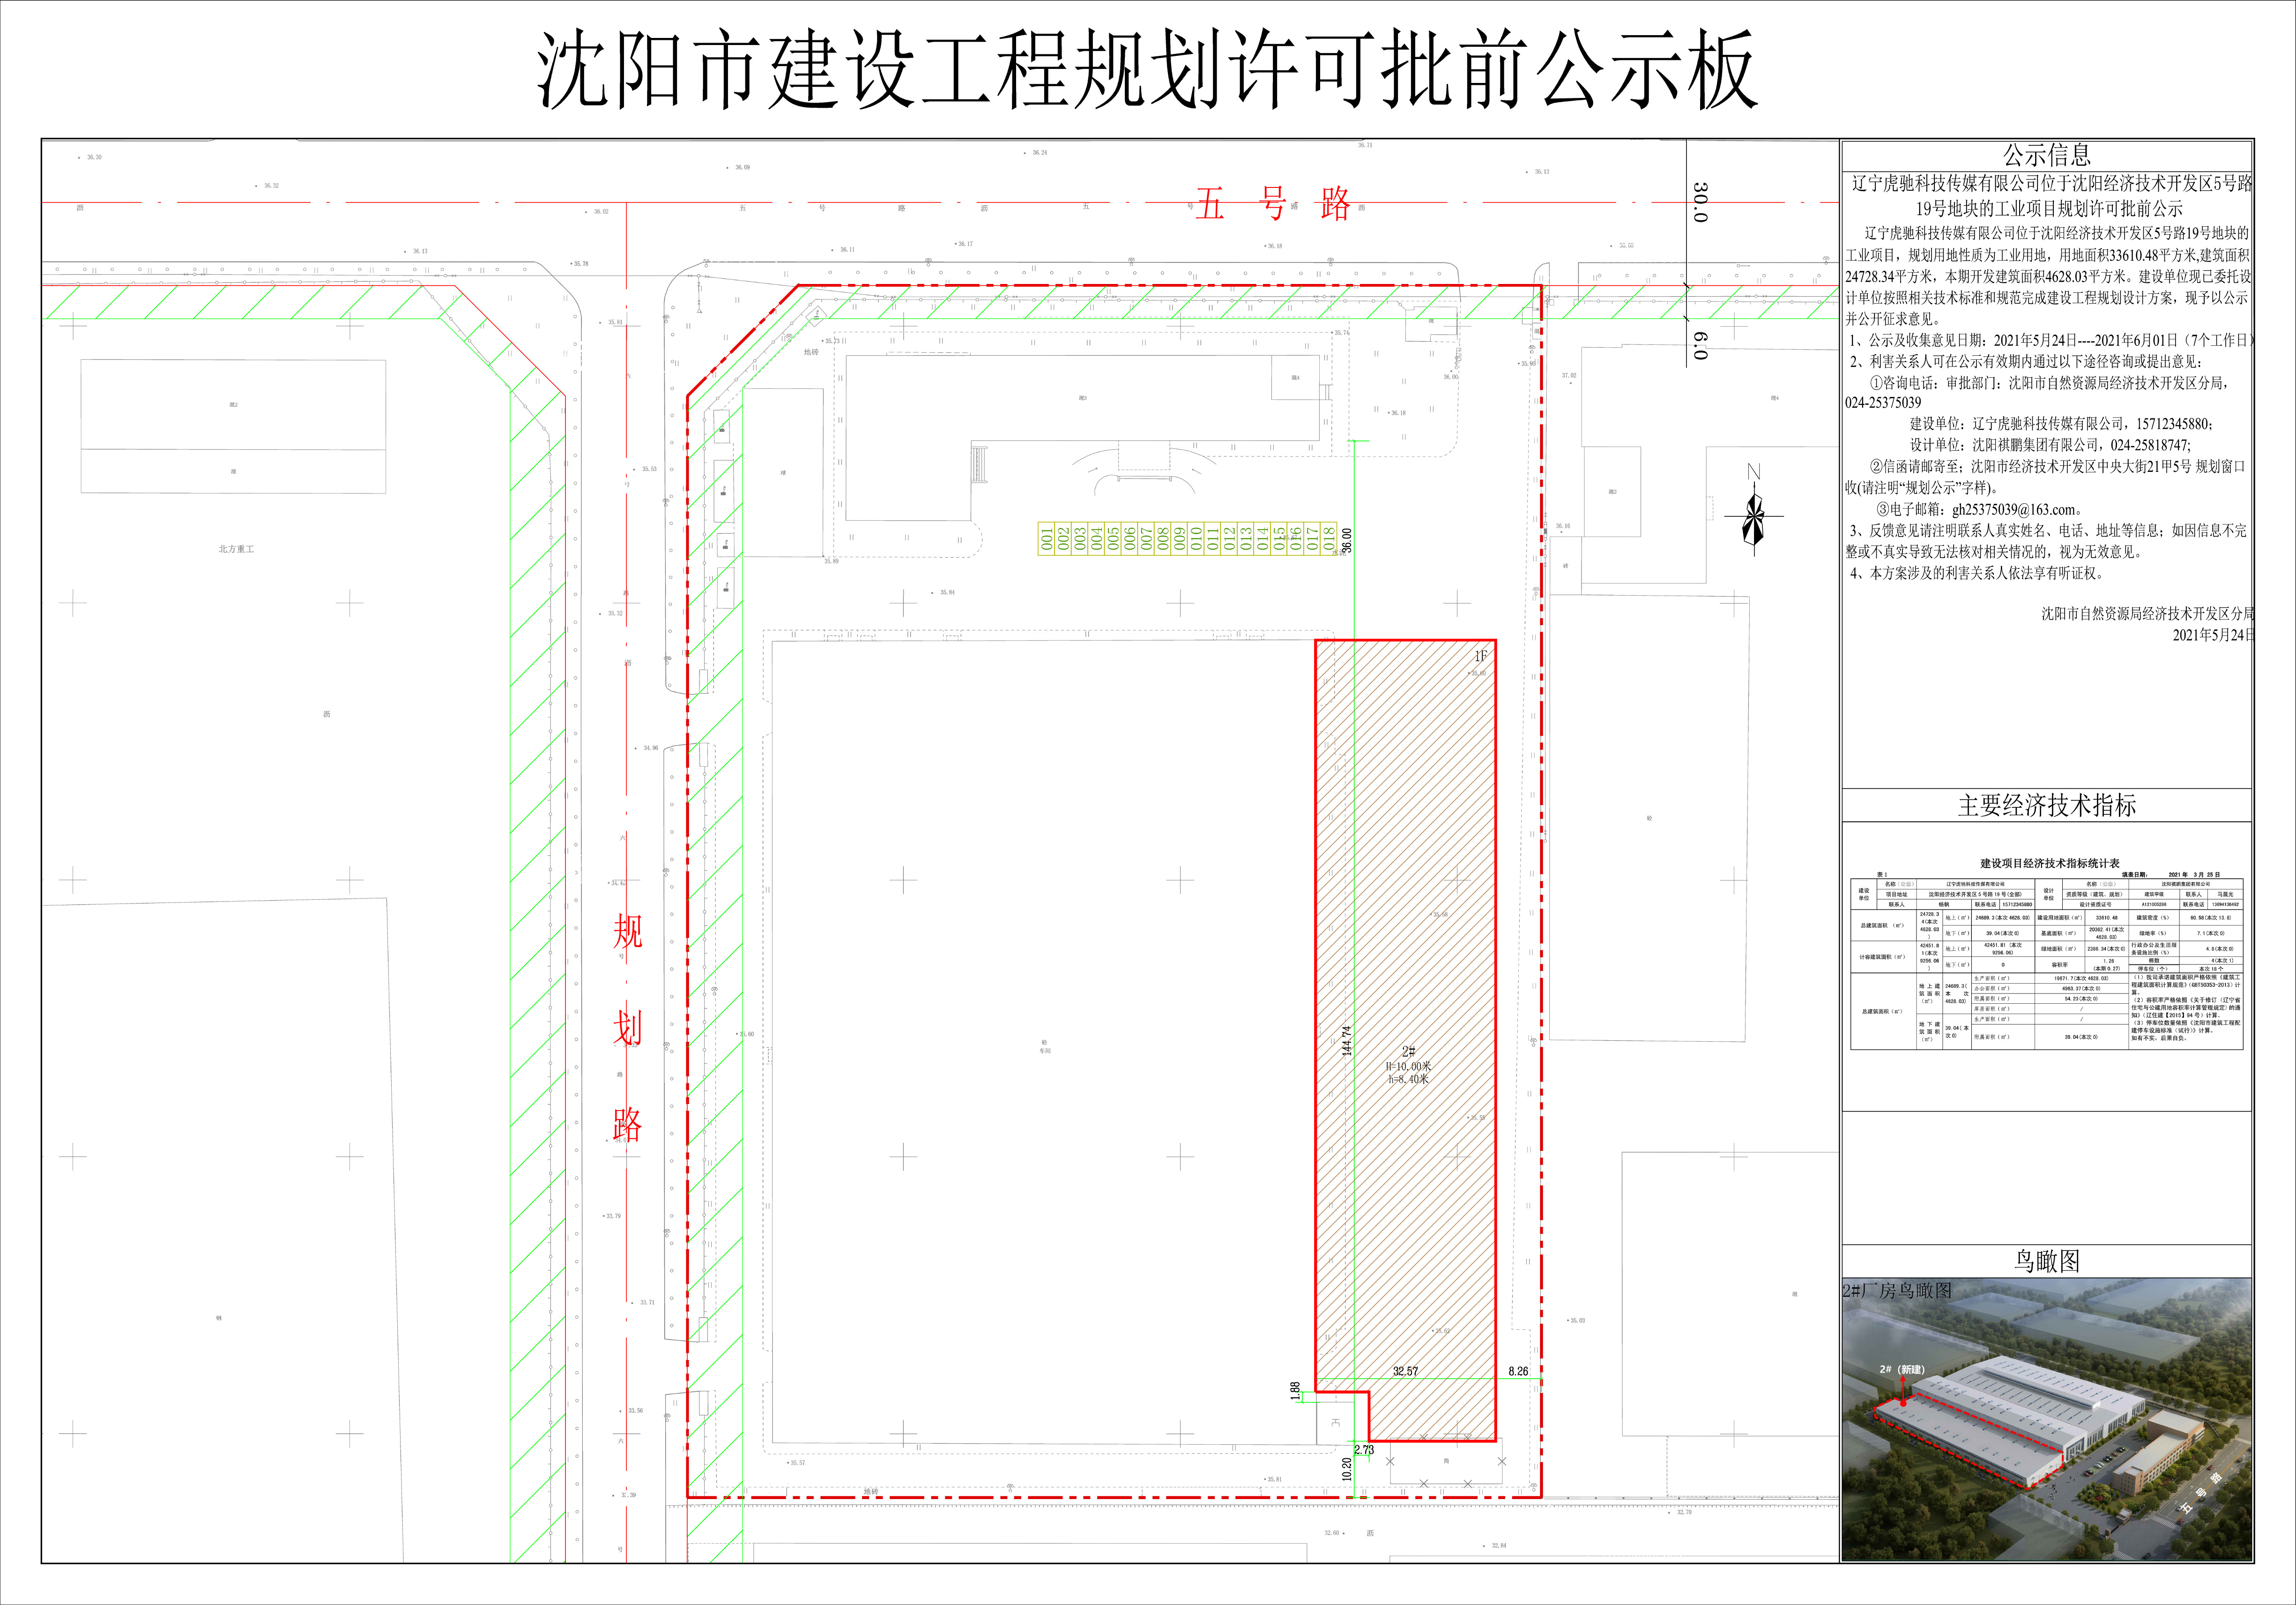Click the 30.0 road setback dimension
The height and width of the screenshot is (1605, 2296).
pos(1700,201)
